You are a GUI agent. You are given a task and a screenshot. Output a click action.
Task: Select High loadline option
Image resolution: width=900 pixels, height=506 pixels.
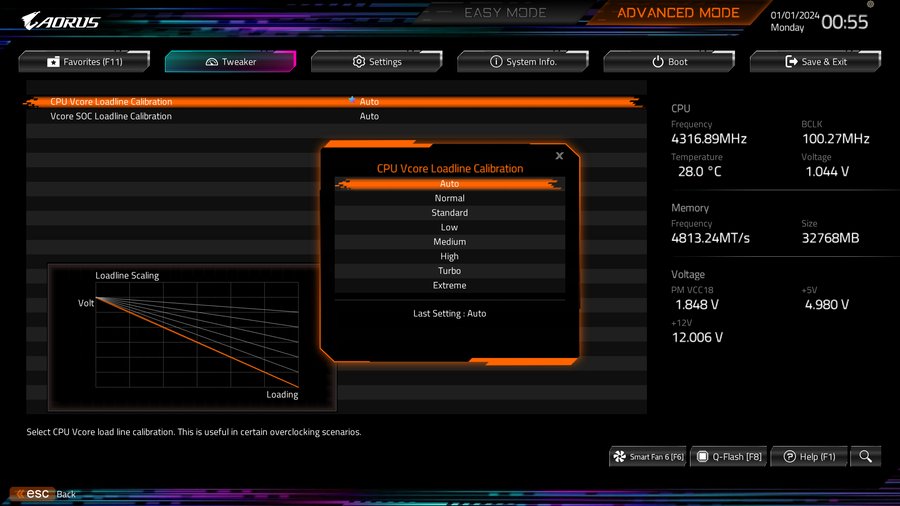(x=449, y=256)
